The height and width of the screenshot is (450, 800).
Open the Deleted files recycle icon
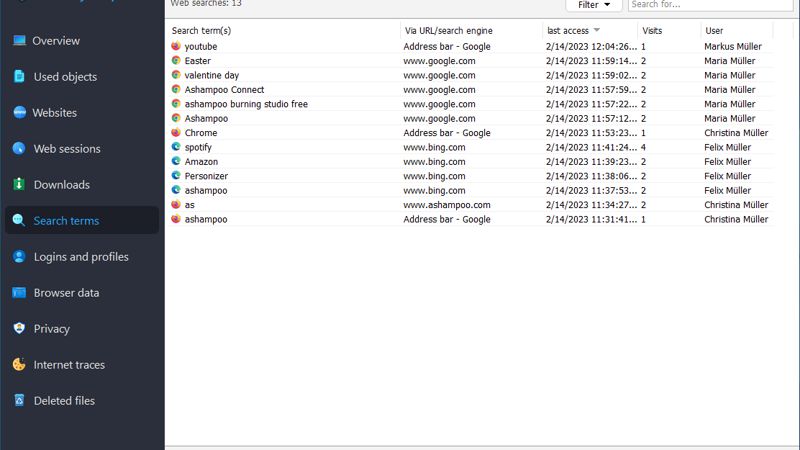(x=19, y=401)
